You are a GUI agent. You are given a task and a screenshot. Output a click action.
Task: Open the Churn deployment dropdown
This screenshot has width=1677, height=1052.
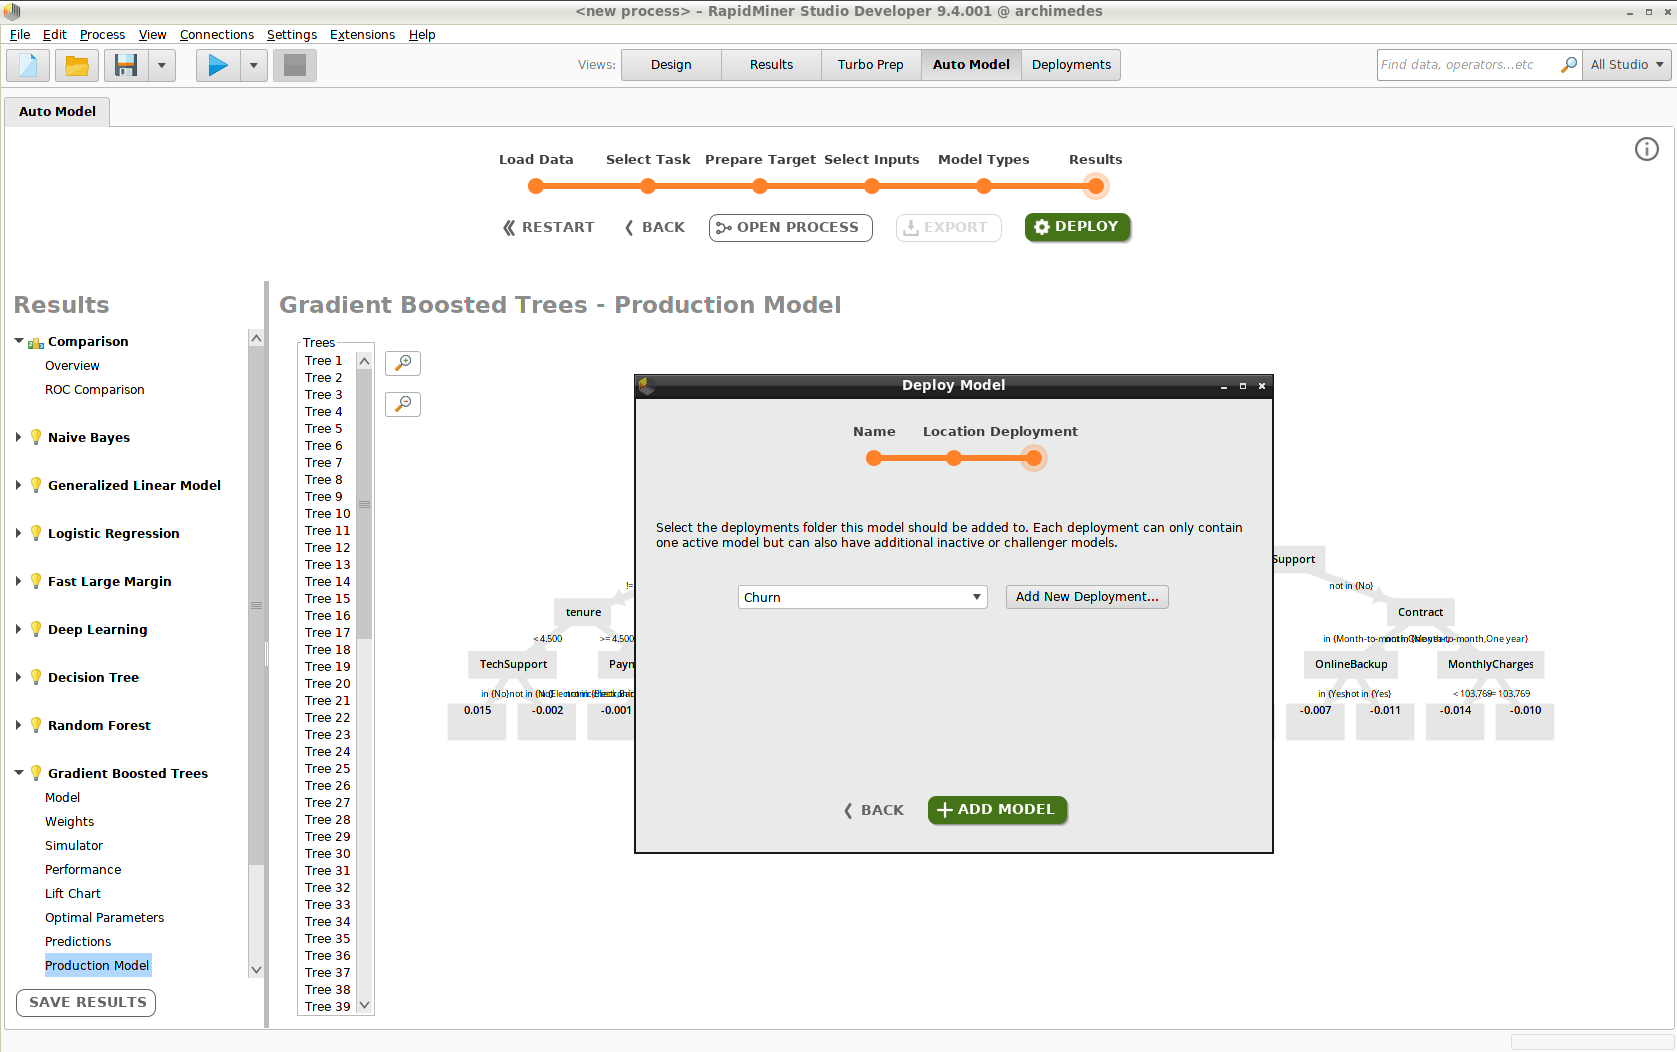click(x=862, y=597)
